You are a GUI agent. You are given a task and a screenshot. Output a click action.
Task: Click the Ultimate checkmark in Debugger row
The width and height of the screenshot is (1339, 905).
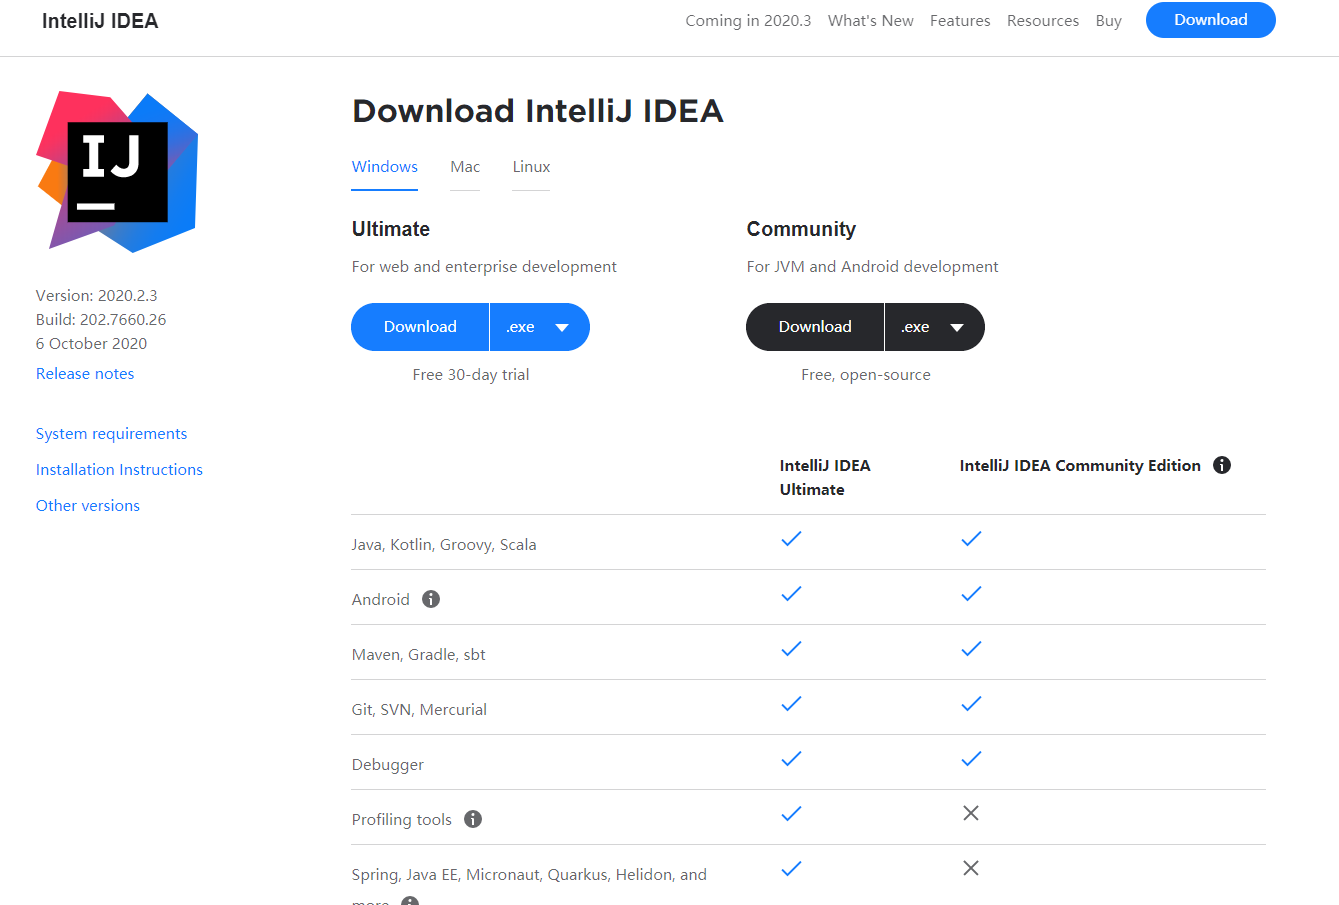click(x=791, y=759)
